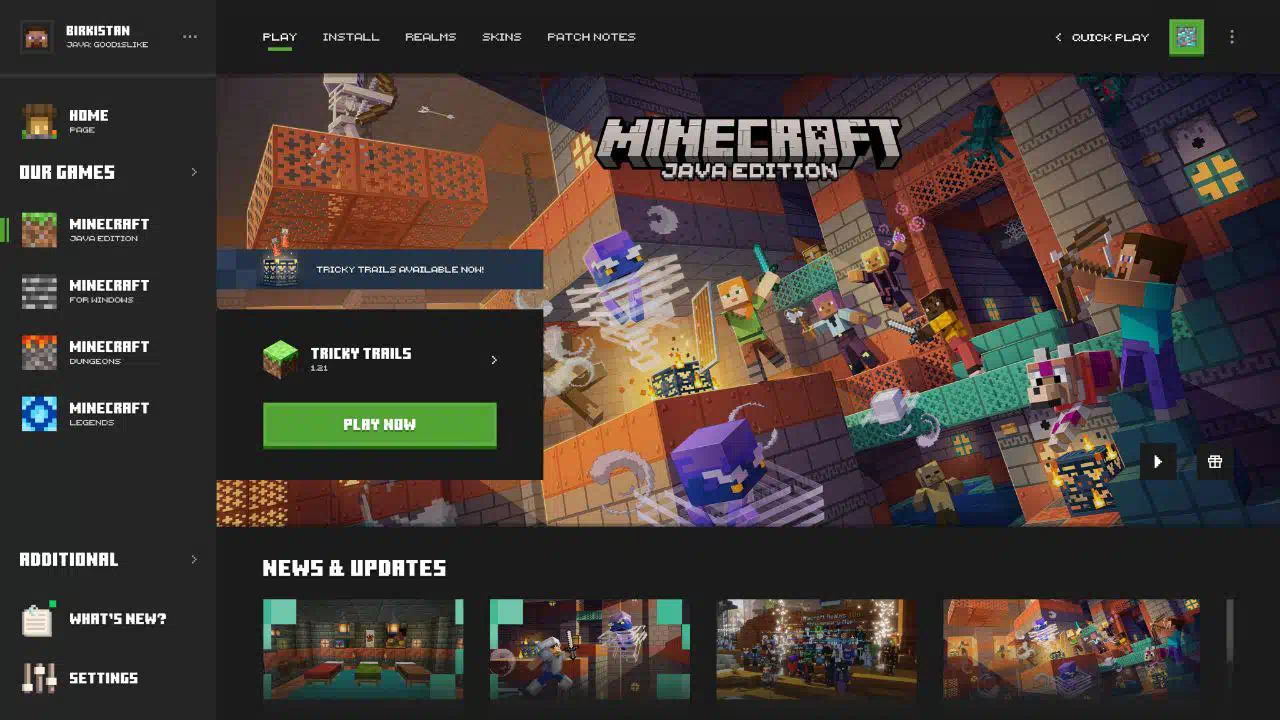1280x720 pixels.
Task: Open the Realms tab
Action: (431, 37)
